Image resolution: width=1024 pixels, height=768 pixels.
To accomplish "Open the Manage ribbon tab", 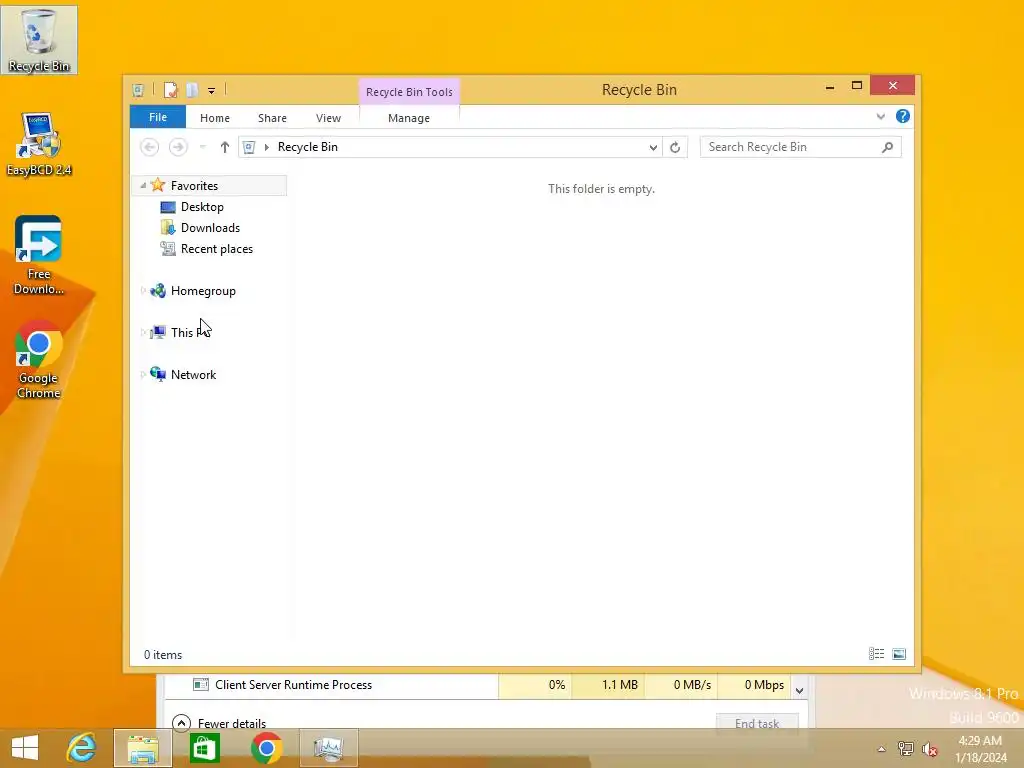I will point(409,118).
